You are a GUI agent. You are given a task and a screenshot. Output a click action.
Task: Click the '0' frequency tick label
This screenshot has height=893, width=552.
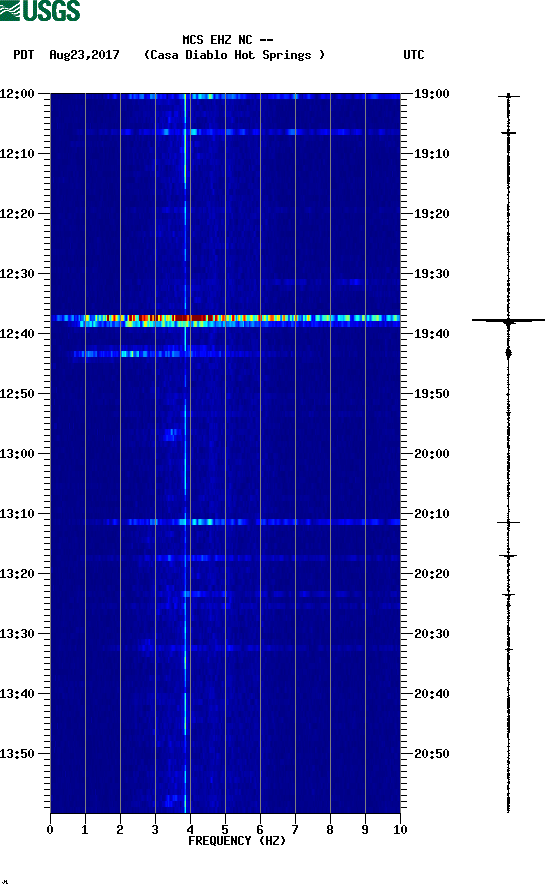[x=50, y=830]
